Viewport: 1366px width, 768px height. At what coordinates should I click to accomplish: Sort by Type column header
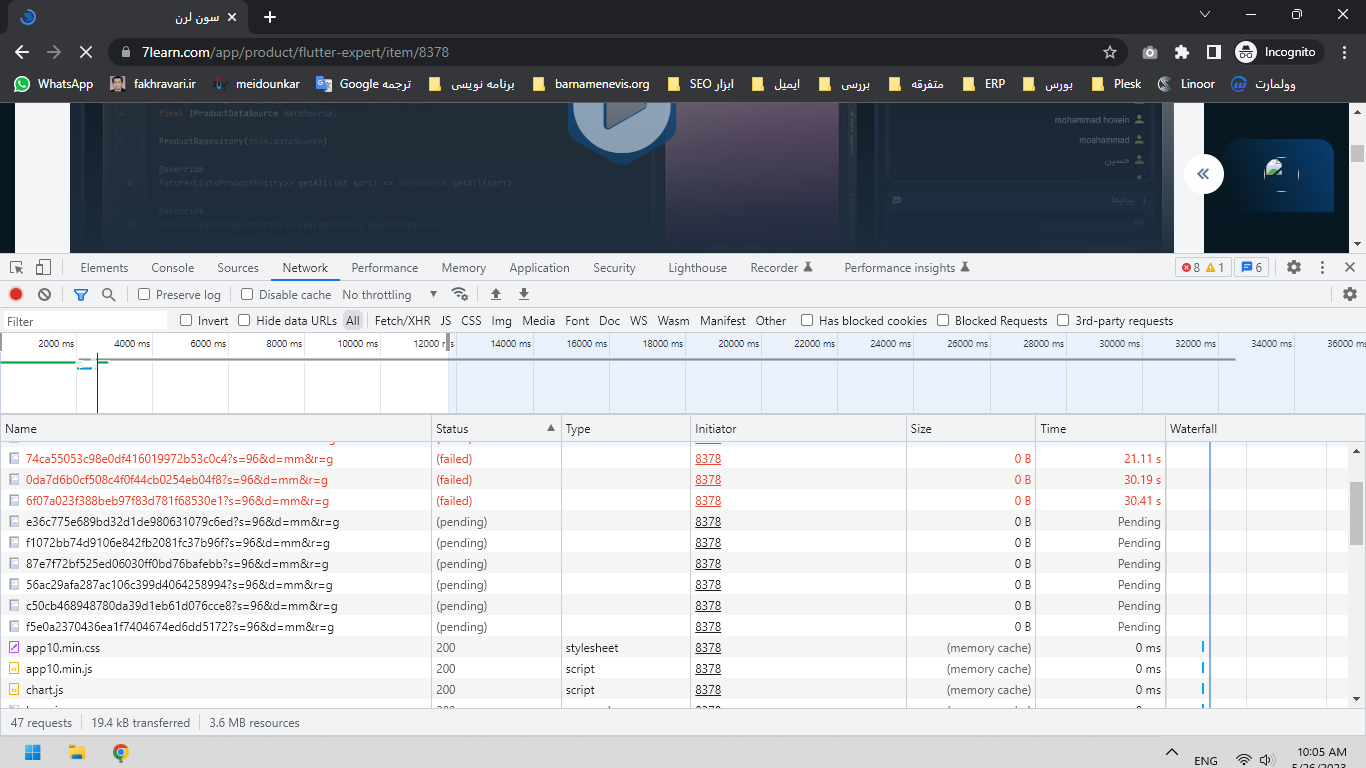626,428
